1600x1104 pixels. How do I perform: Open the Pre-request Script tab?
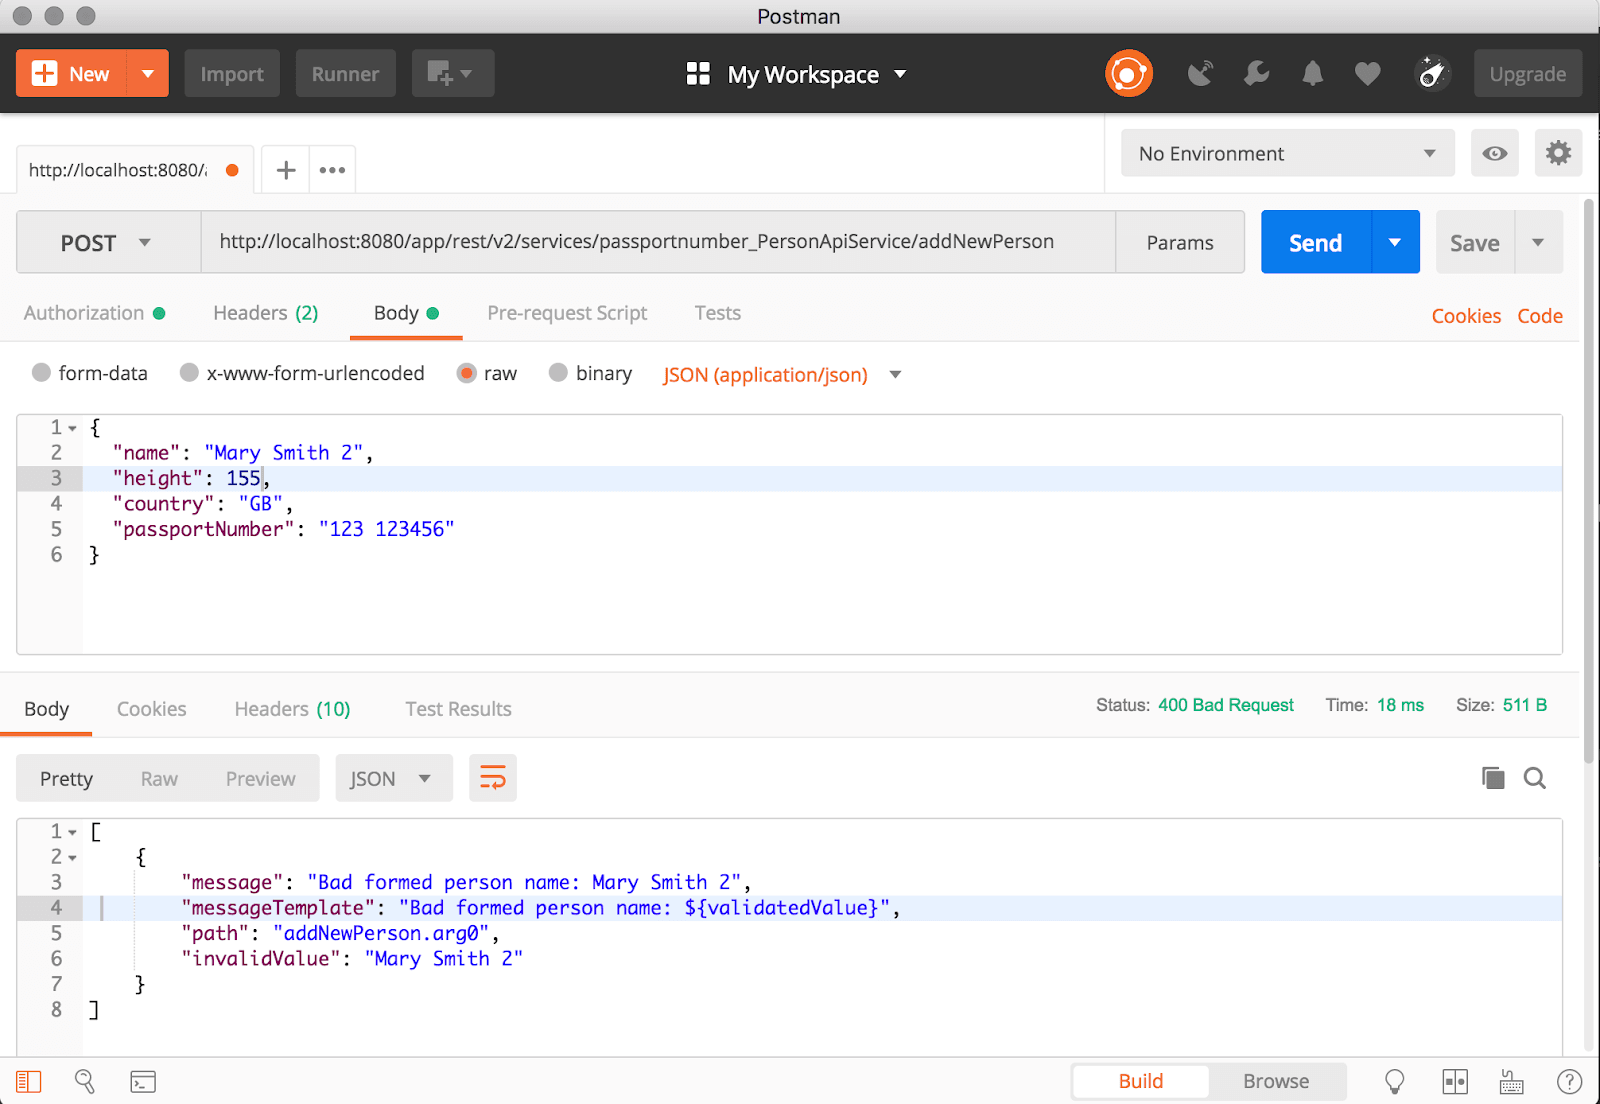566,313
